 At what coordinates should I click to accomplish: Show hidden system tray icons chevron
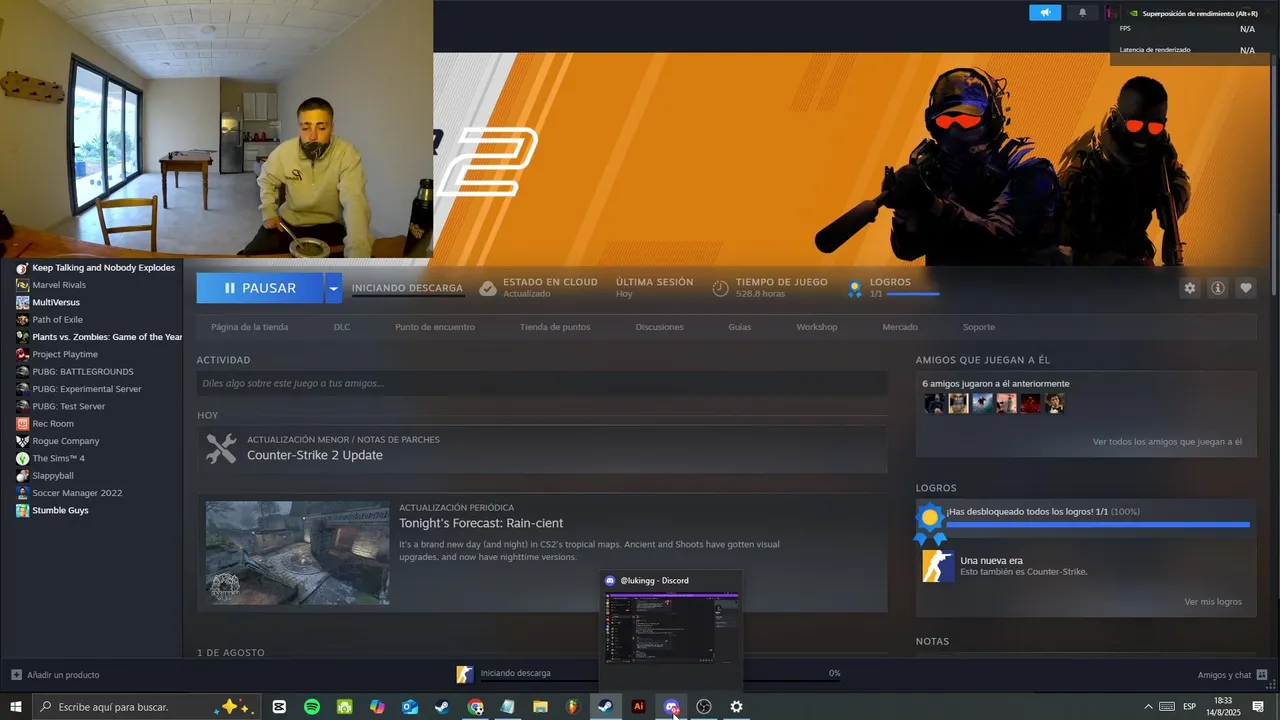pos(1148,707)
